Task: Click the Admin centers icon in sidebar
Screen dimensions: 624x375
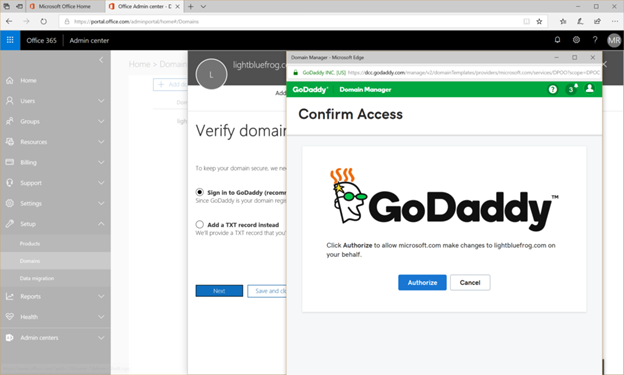Action: [x=10, y=338]
